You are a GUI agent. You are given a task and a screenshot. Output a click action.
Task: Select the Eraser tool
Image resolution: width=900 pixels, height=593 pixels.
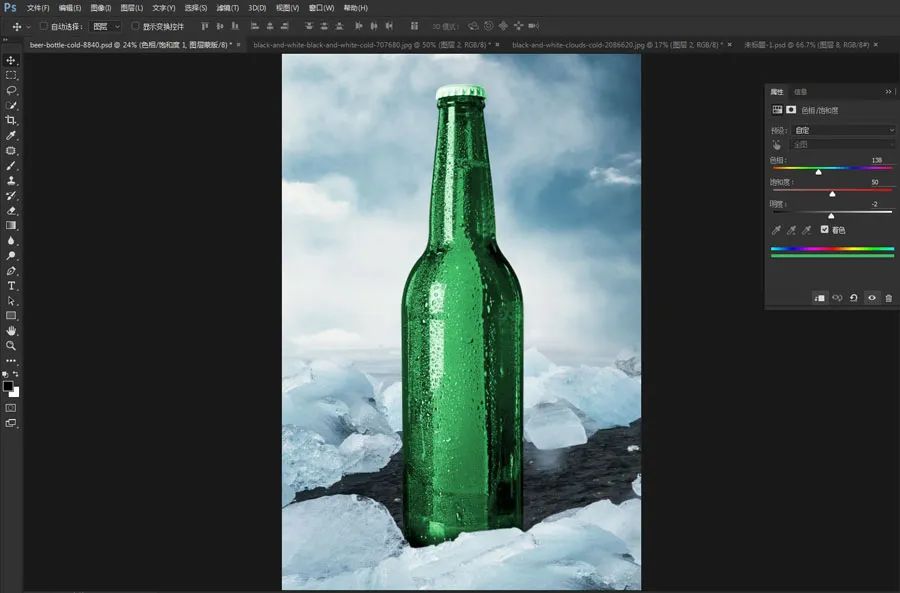(11, 210)
